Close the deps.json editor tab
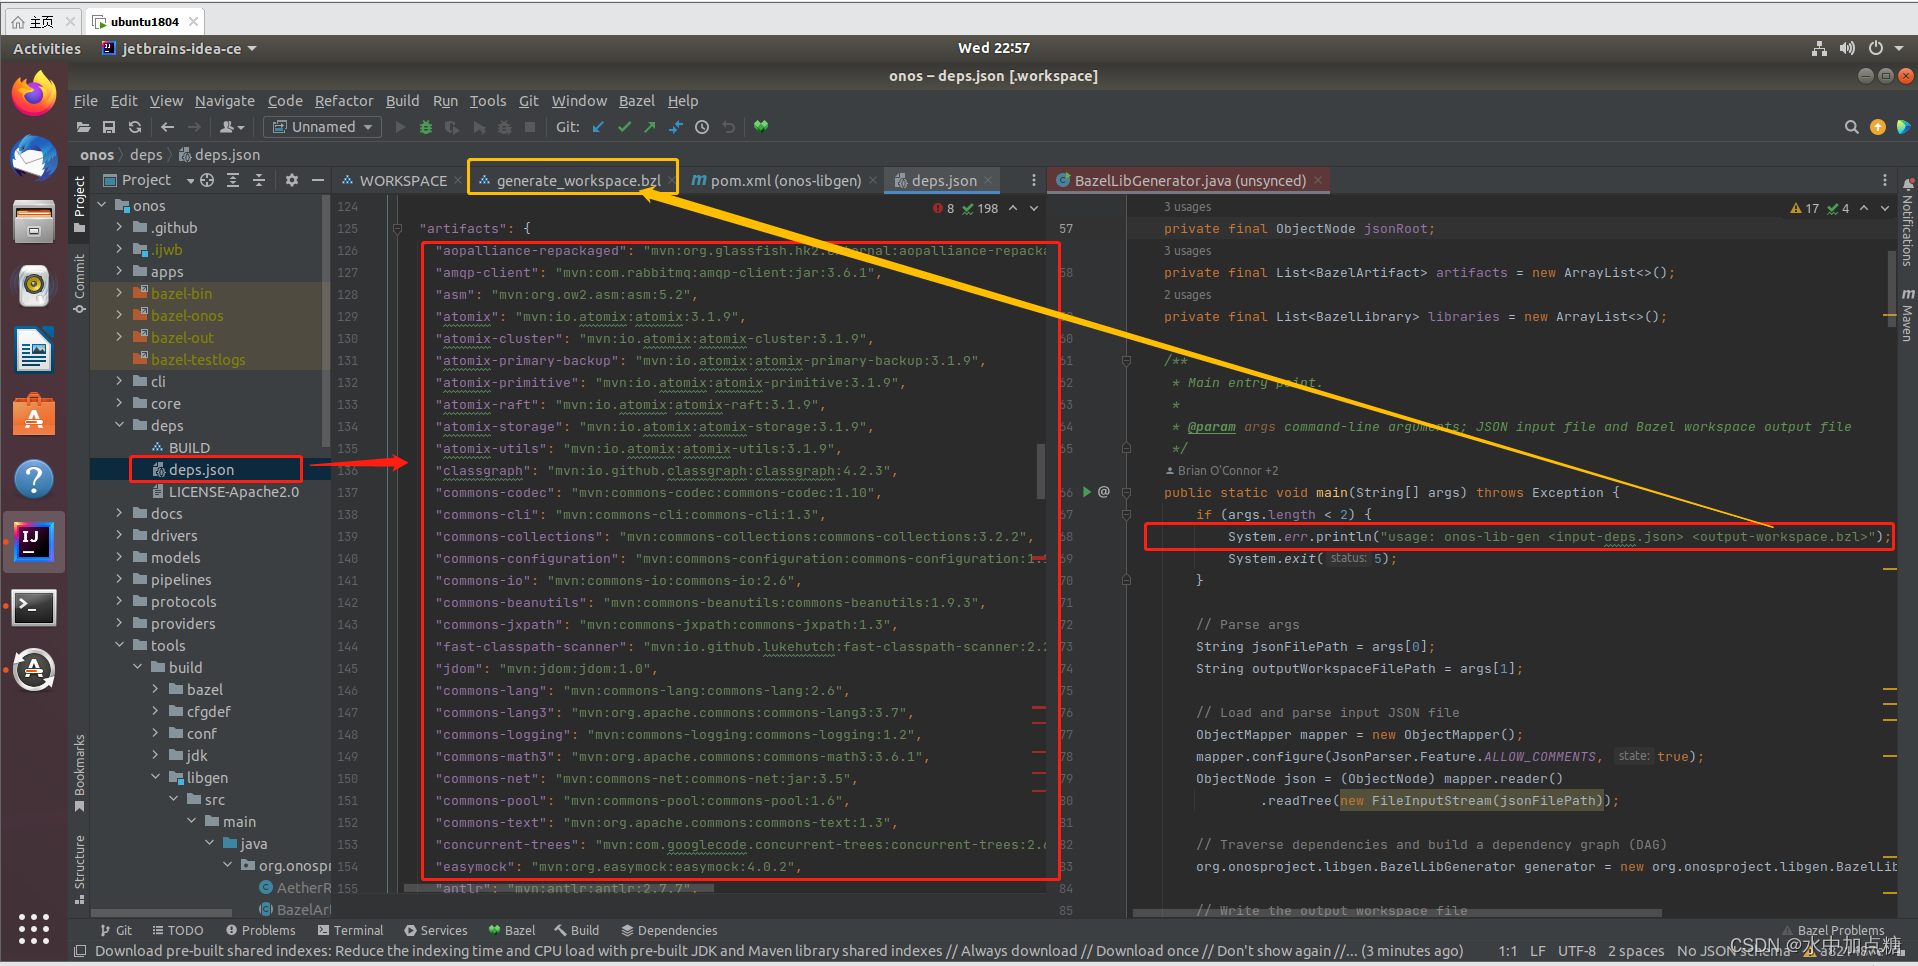Screen dimensions: 1918x966 [x=988, y=180]
